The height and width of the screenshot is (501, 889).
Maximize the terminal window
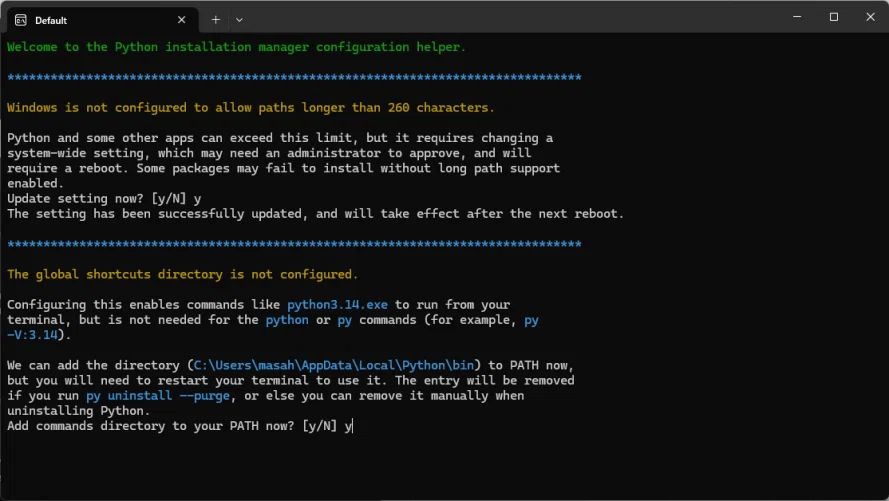(833, 17)
